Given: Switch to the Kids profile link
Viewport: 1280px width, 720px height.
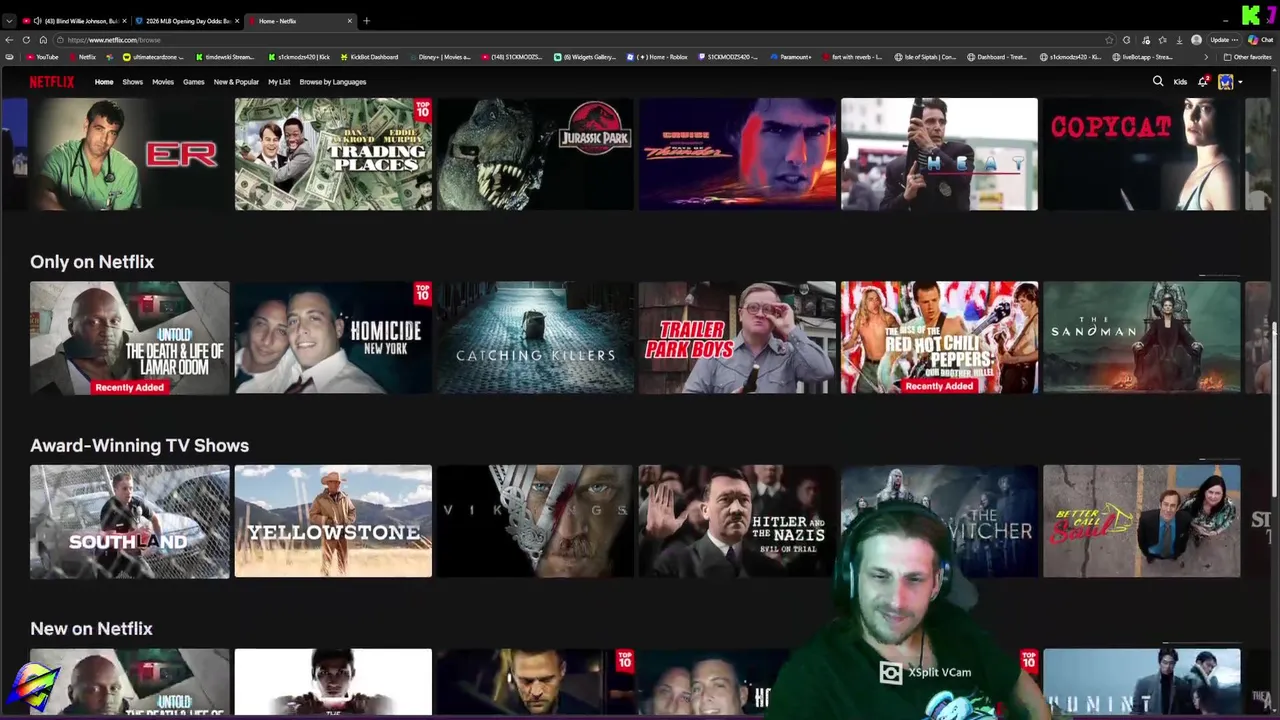Looking at the screenshot, I should click(1180, 82).
